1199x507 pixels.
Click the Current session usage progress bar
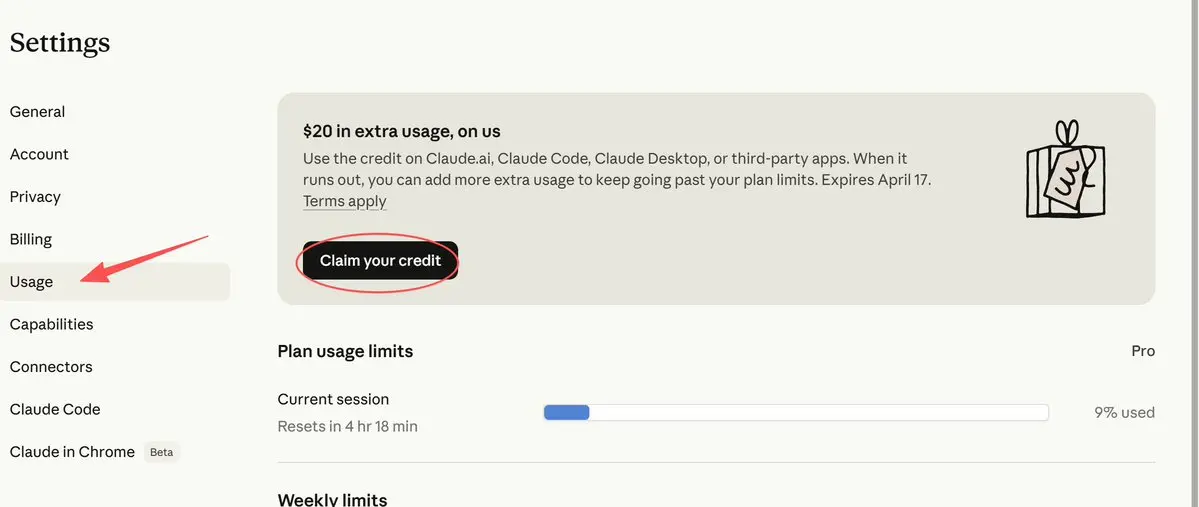coord(795,412)
